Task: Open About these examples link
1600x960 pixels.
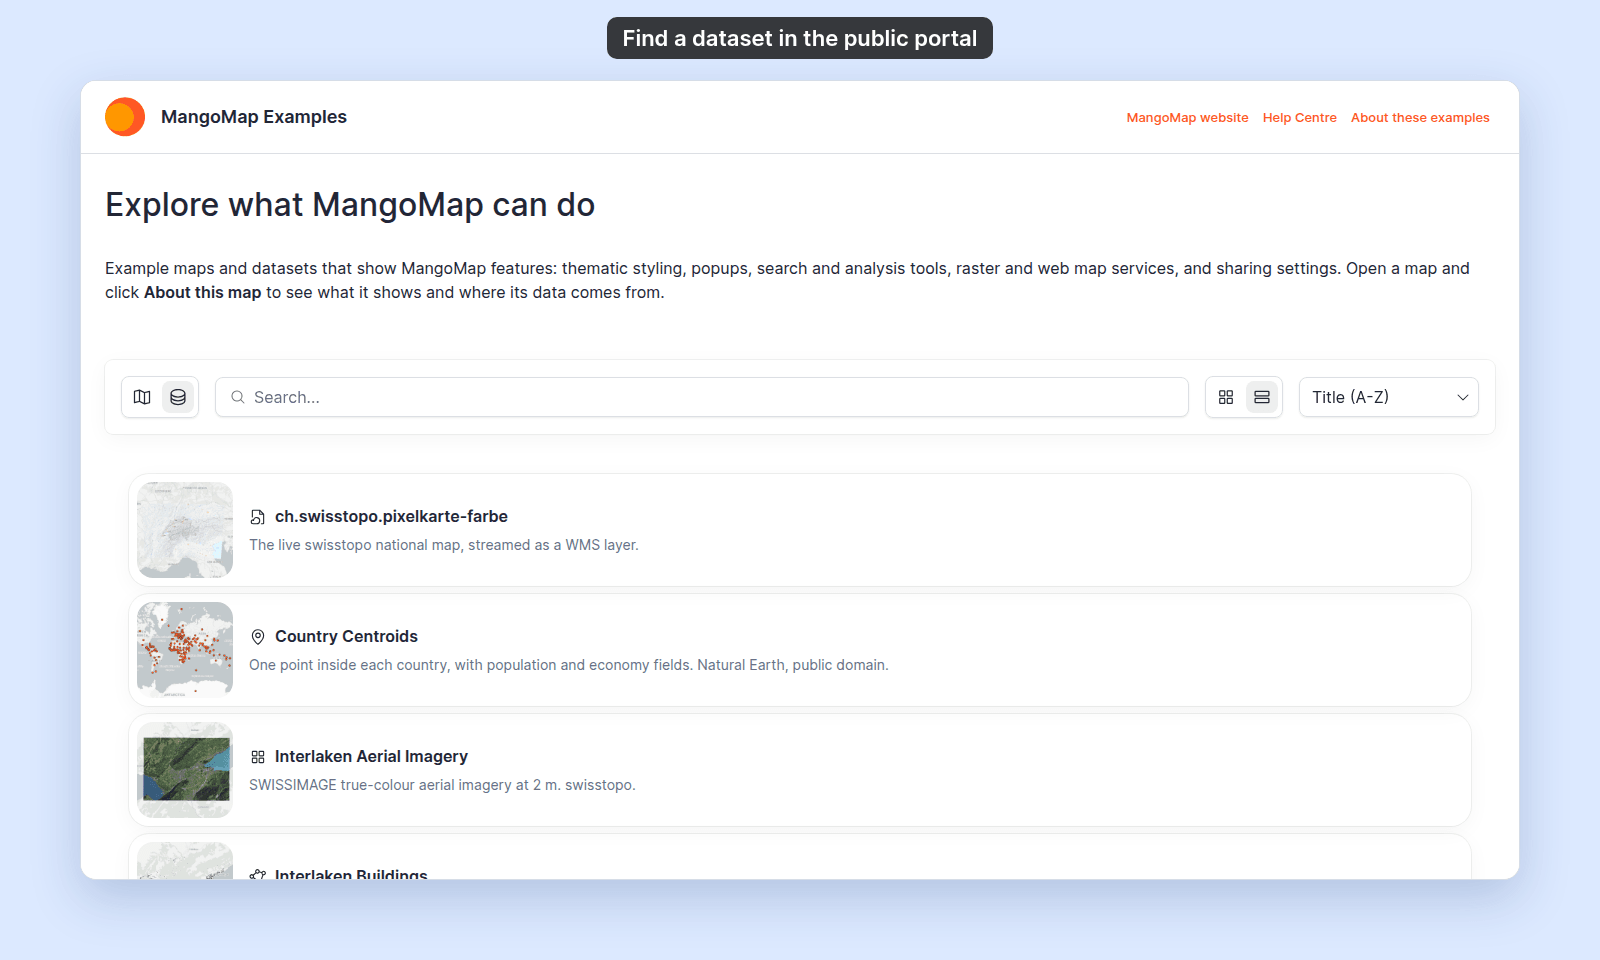Action: 1420,117
